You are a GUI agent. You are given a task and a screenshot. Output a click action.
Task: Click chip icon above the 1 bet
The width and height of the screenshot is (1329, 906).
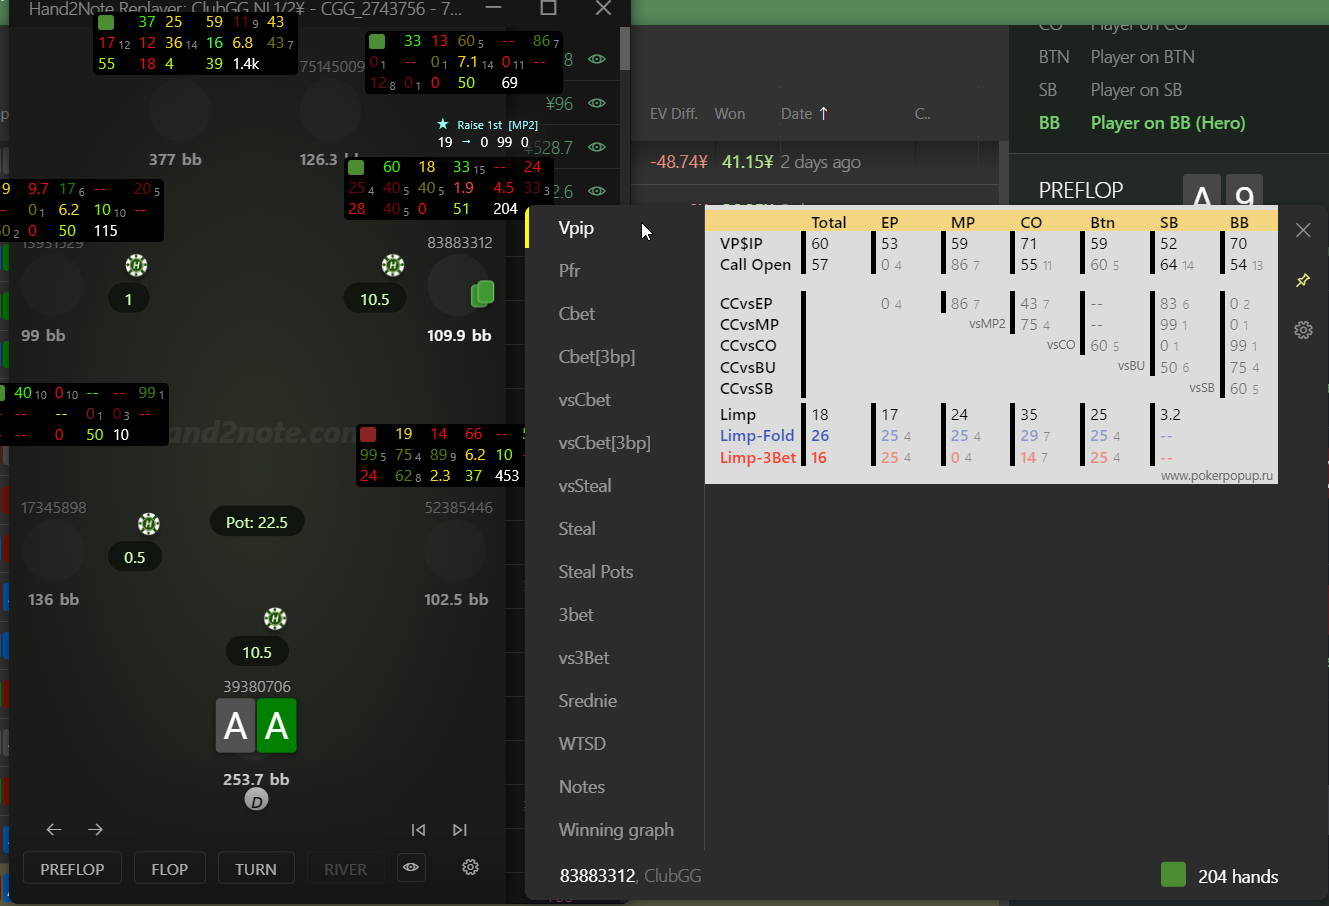[136, 265]
